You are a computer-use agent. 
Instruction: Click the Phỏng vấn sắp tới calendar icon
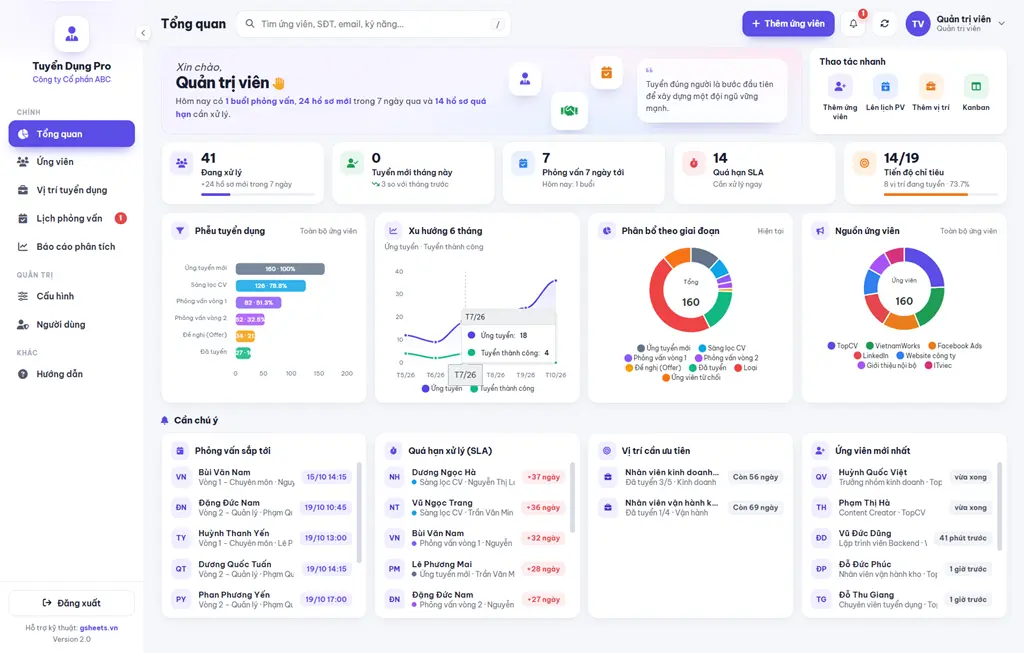click(x=180, y=451)
